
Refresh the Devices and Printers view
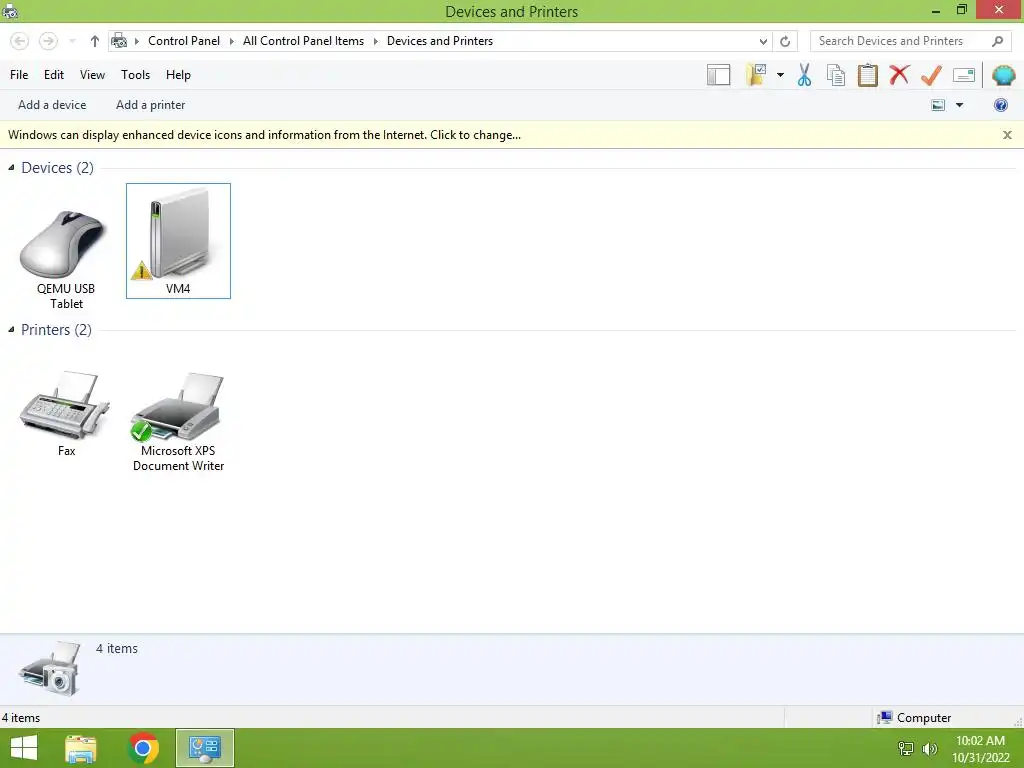point(785,41)
